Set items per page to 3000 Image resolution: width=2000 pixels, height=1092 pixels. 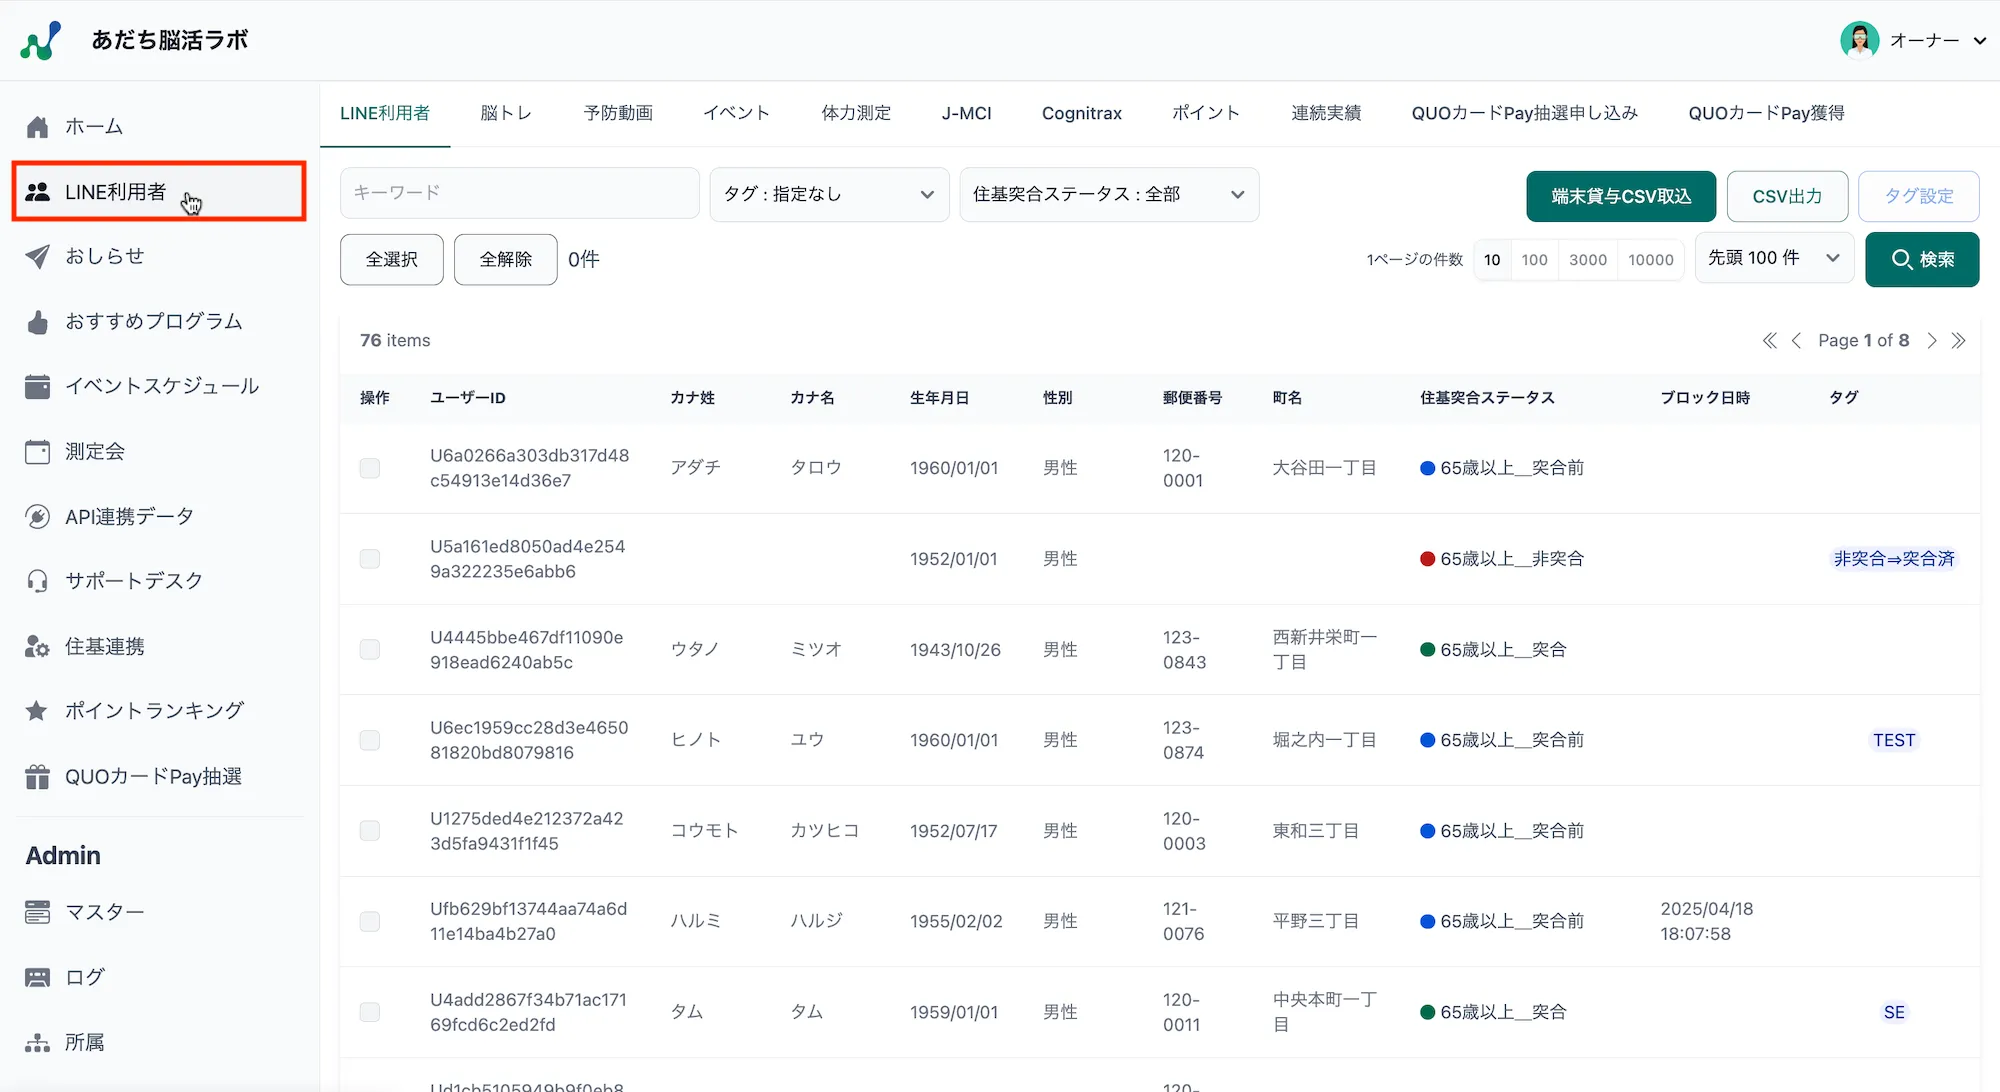pyautogui.click(x=1588, y=260)
